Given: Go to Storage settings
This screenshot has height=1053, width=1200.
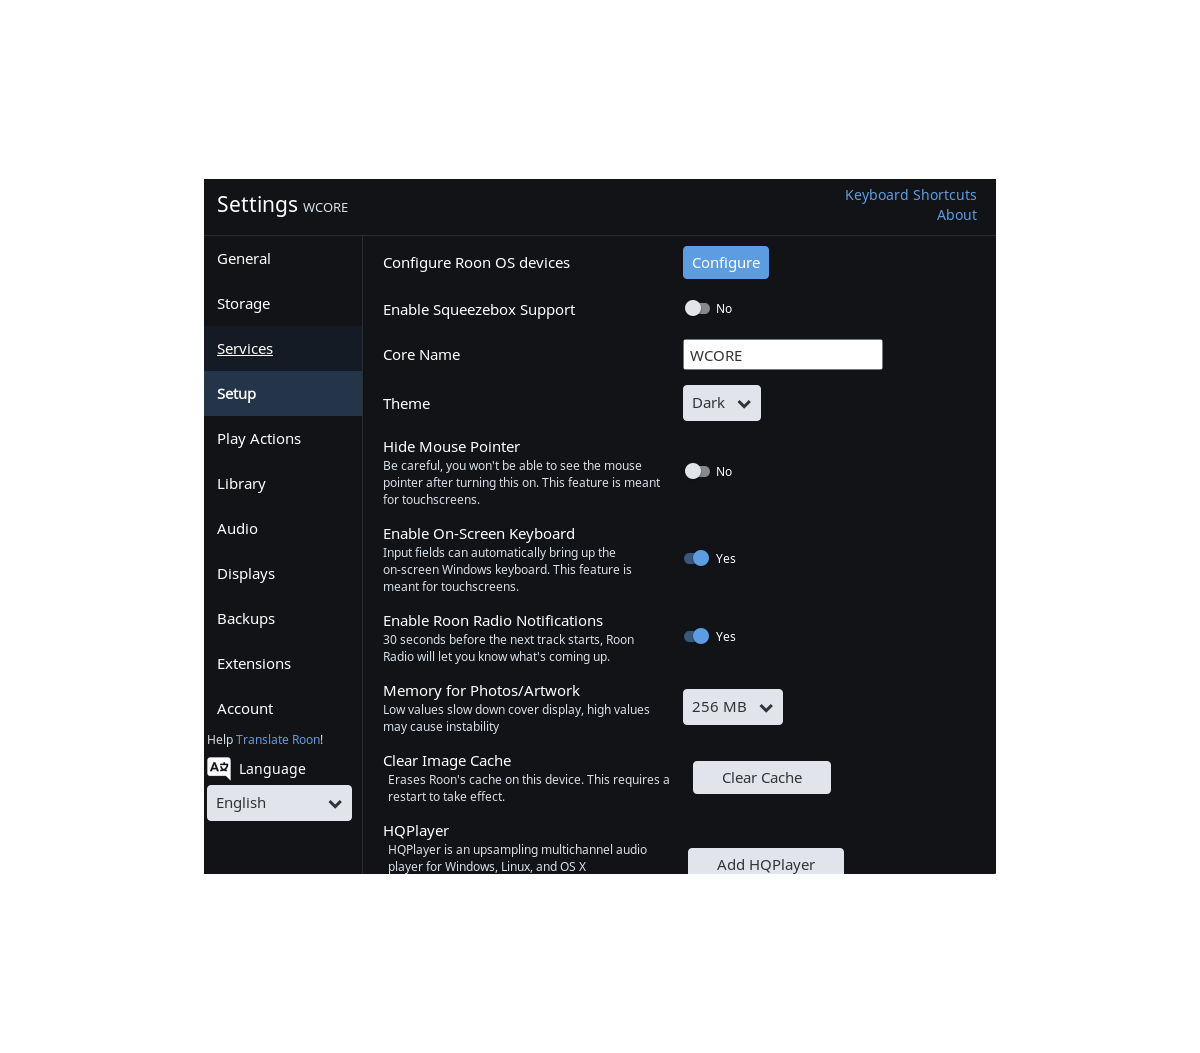Looking at the screenshot, I should [x=283, y=303].
